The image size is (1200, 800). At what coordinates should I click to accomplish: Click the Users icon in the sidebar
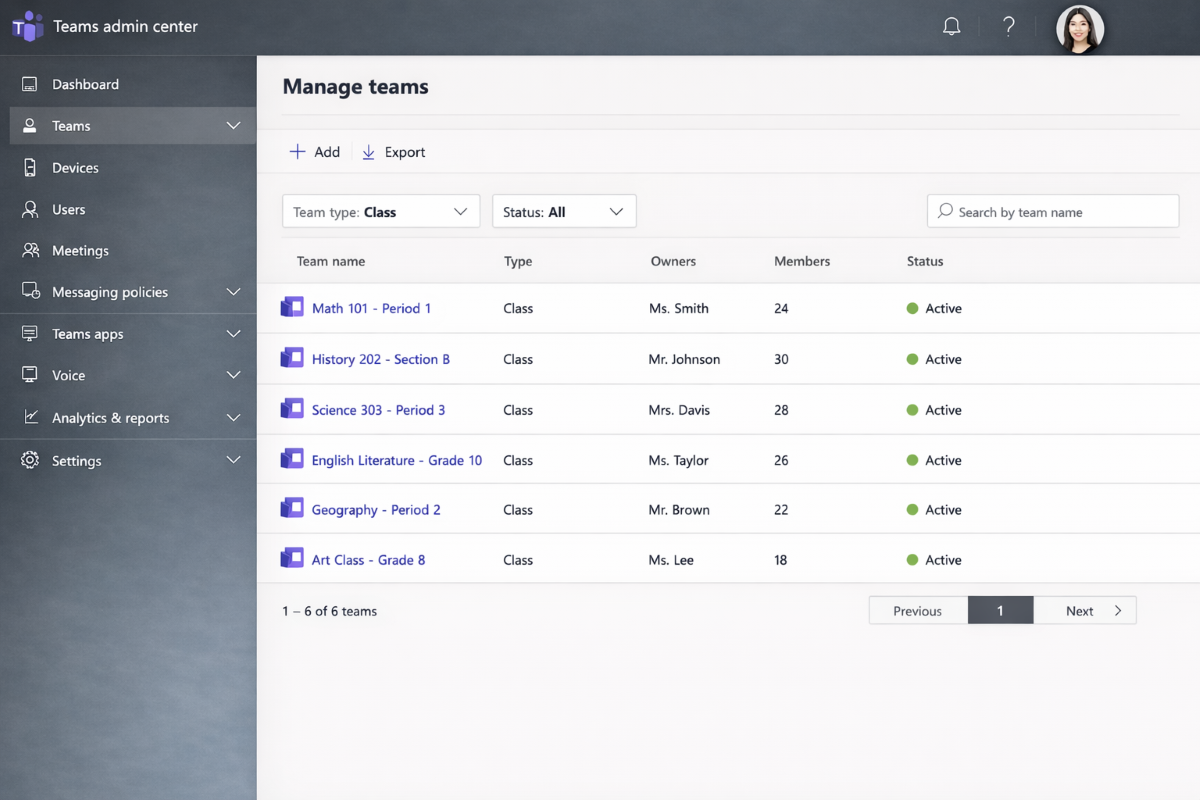[30, 209]
